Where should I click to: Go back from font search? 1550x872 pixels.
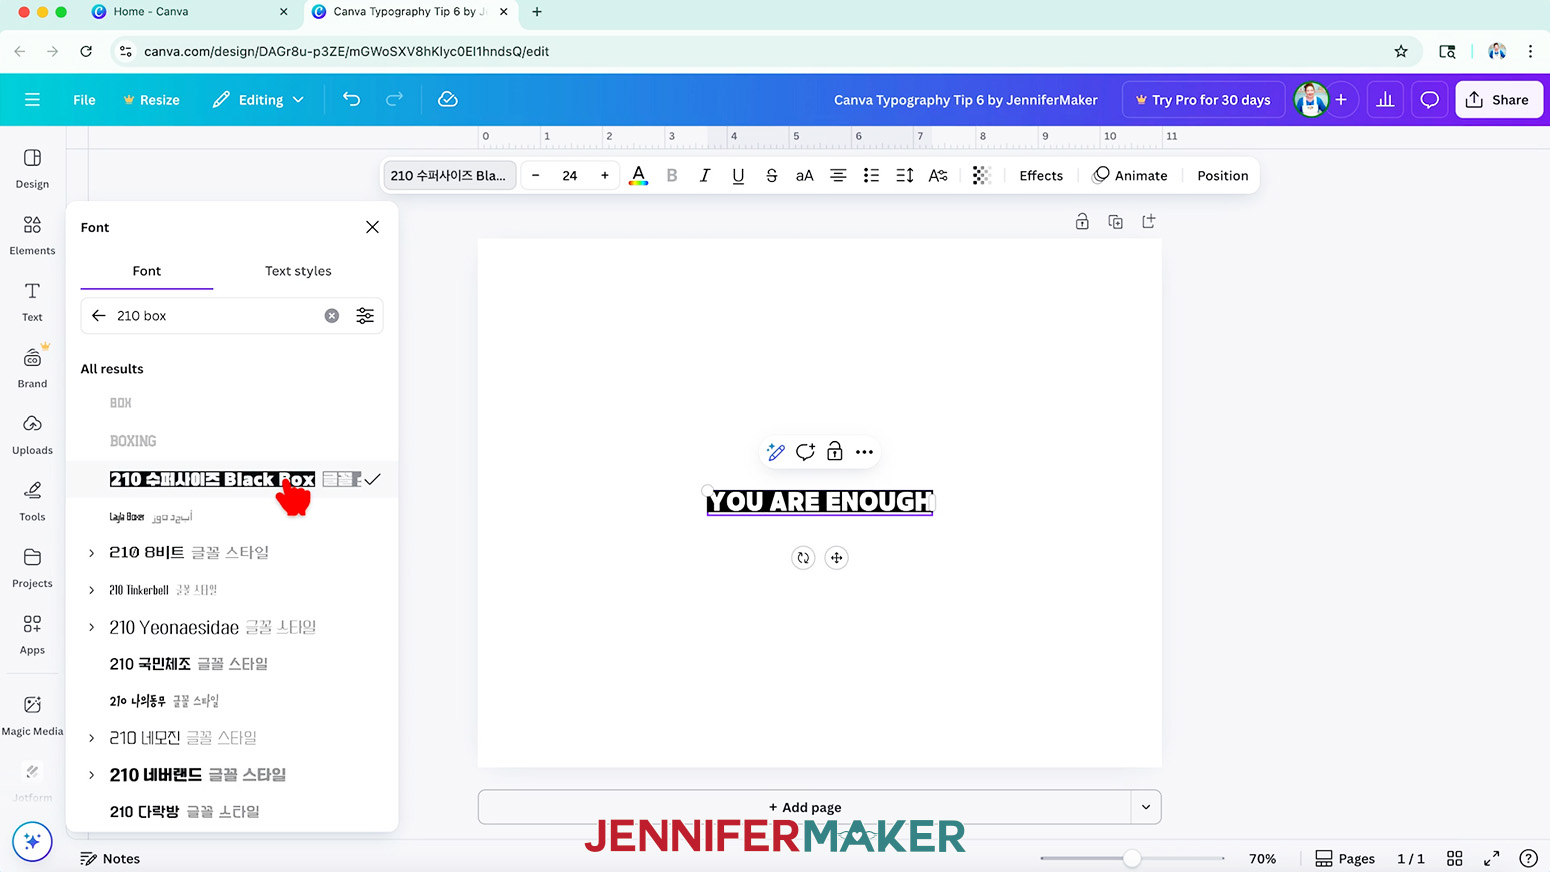[98, 315]
